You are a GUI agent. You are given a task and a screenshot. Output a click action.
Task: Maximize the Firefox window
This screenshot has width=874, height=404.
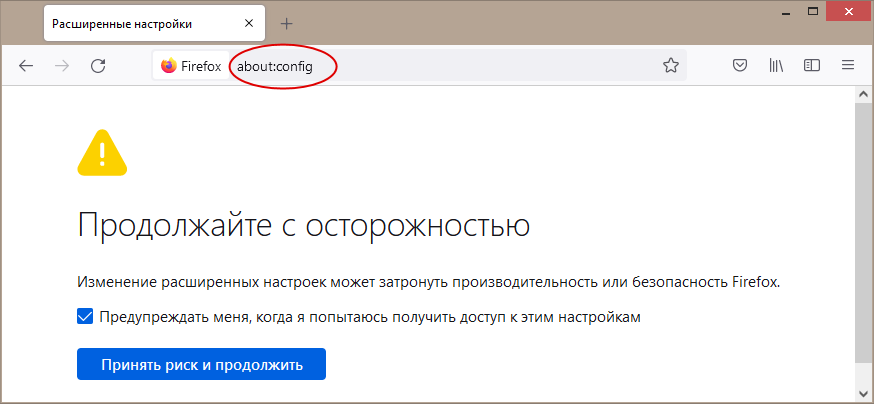[x=812, y=10]
